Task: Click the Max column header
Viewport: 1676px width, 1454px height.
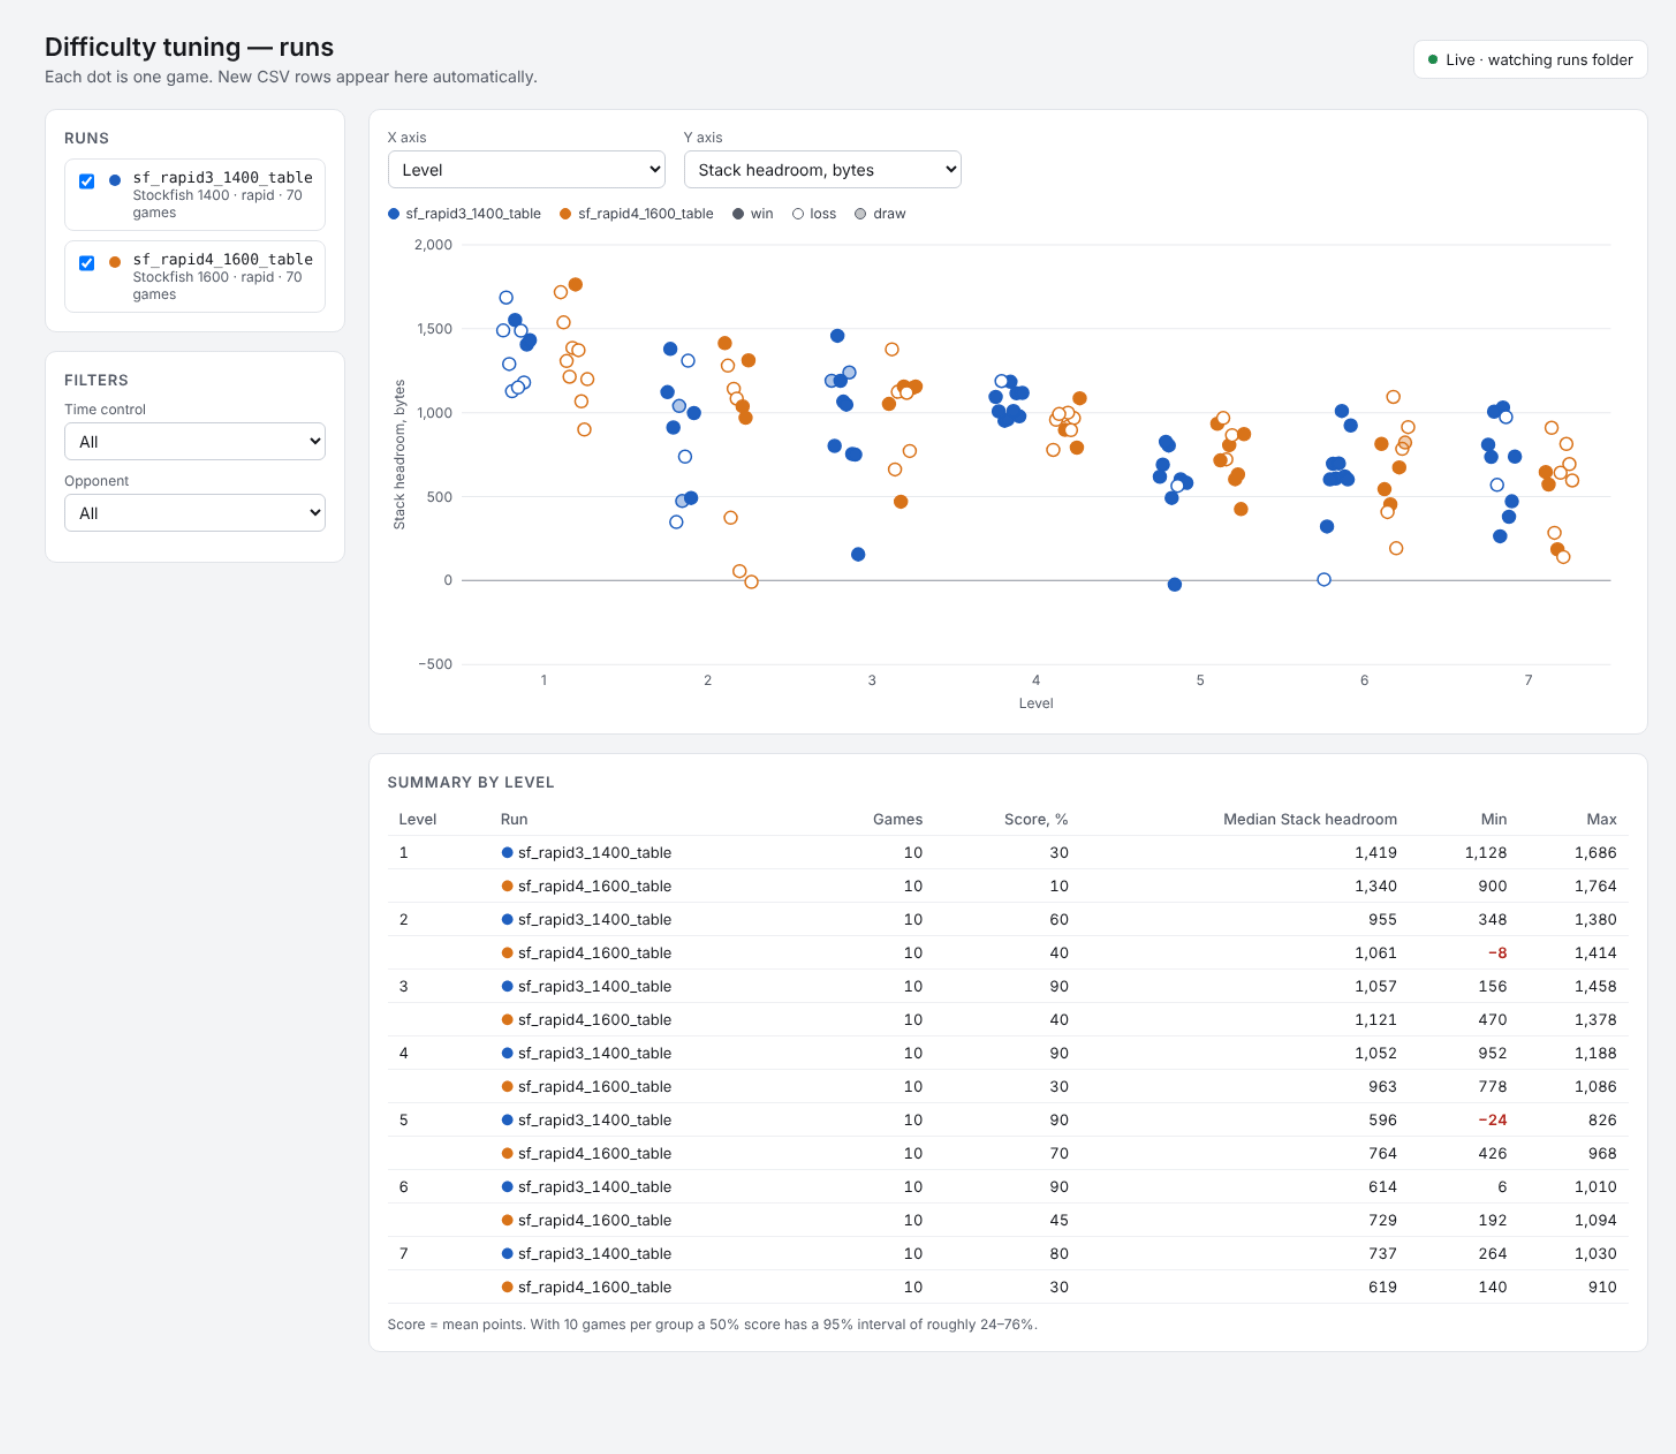Action: tap(1601, 819)
